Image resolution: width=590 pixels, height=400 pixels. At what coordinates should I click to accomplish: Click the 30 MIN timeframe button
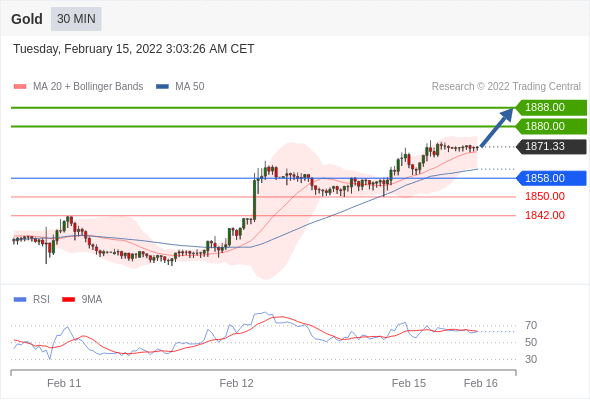pyautogui.click(x=76, y=19)
